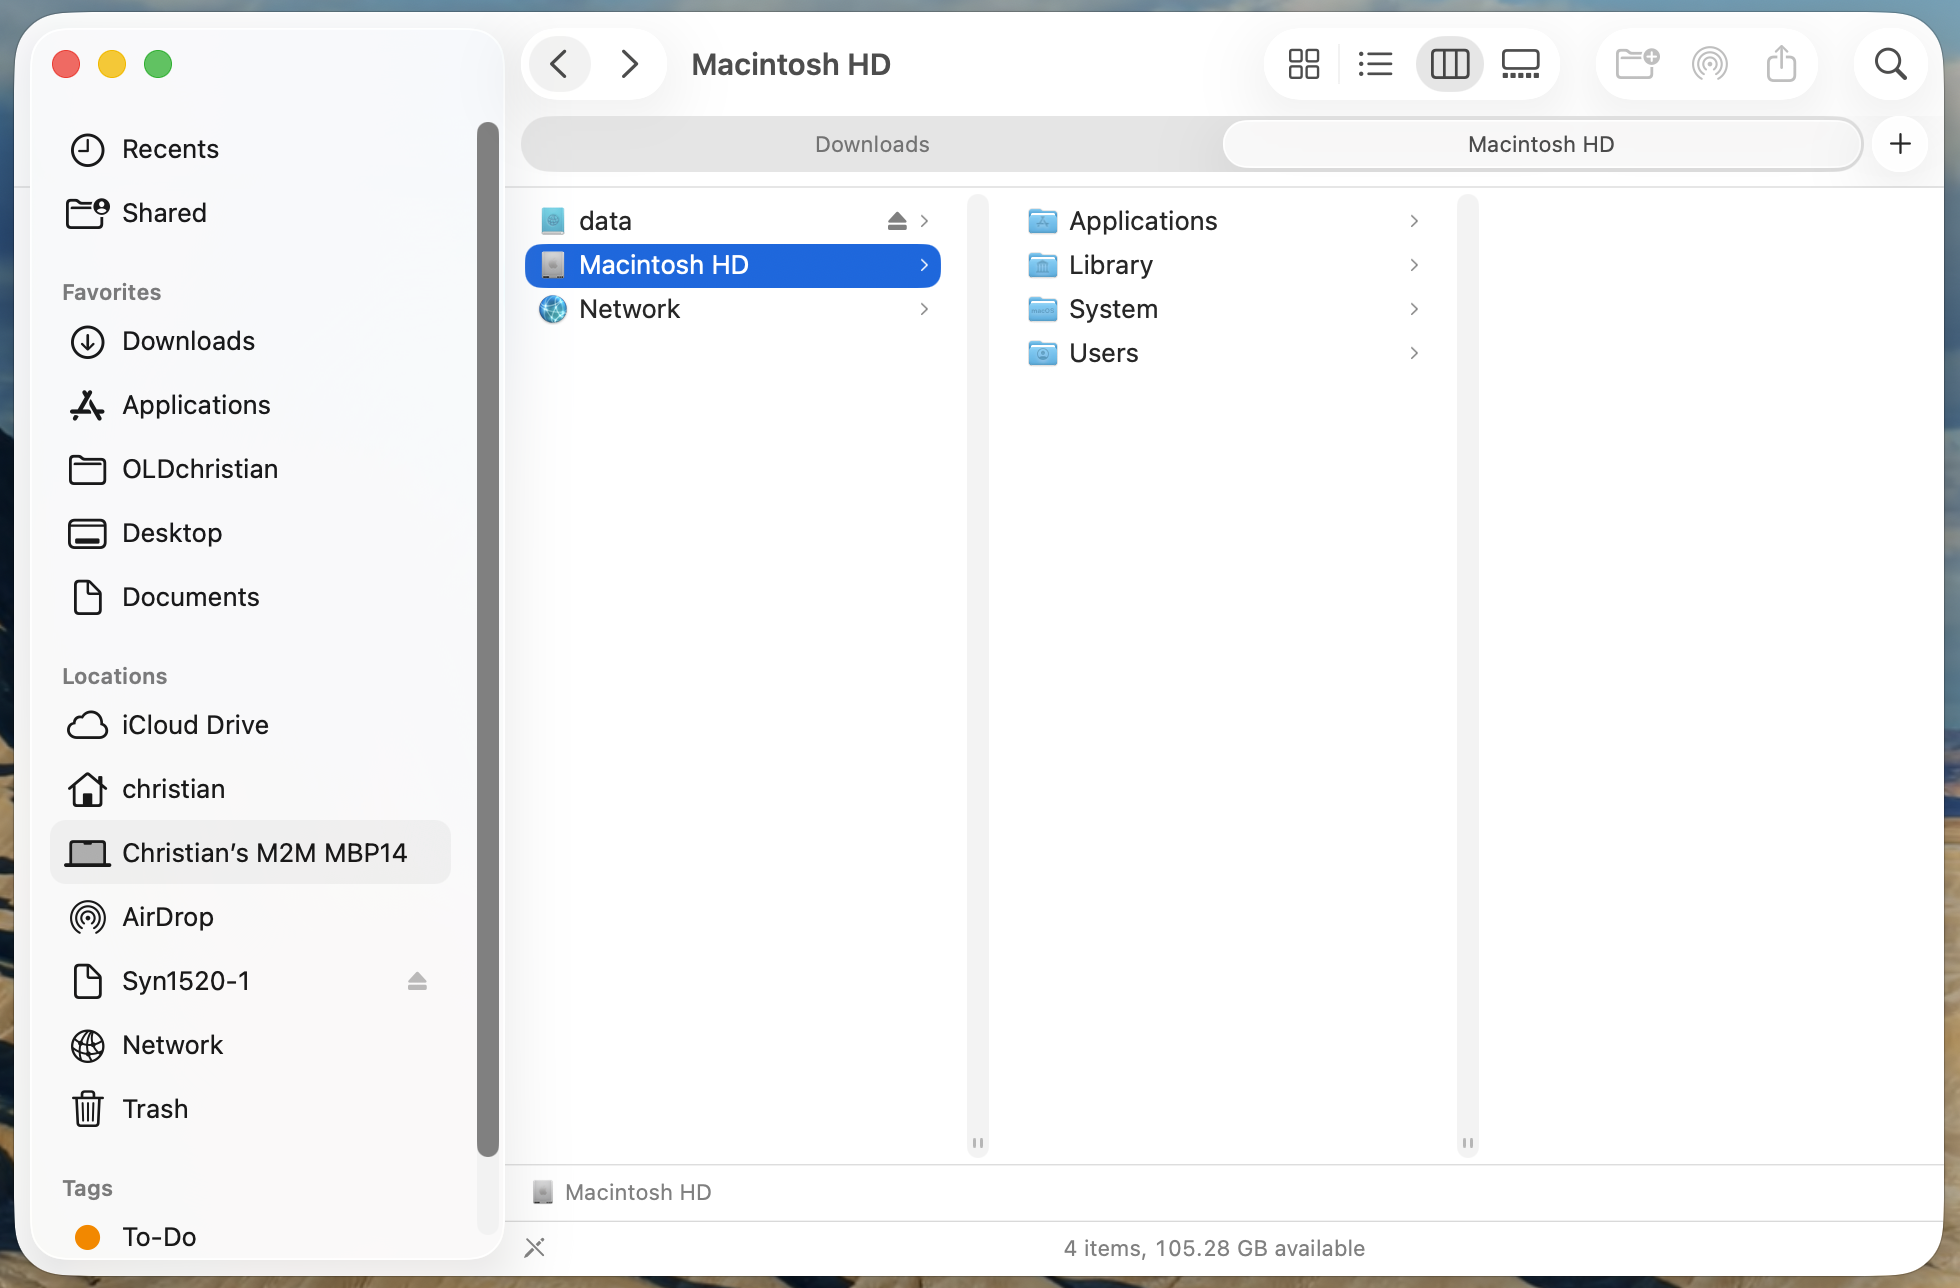
Task: Go back with the back arrow
Action: coord(560,65)
